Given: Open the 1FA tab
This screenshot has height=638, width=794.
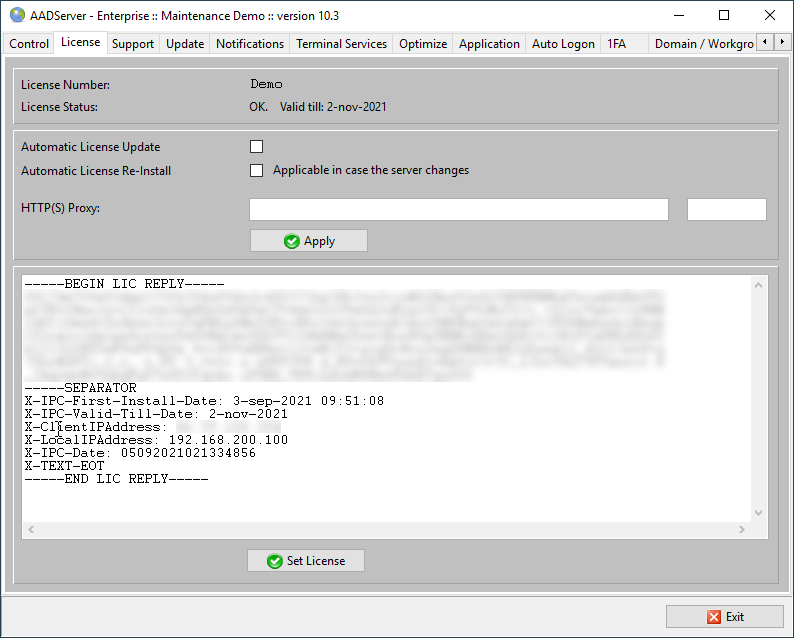Looking at the screenshot, I should [x=616, y=44].
